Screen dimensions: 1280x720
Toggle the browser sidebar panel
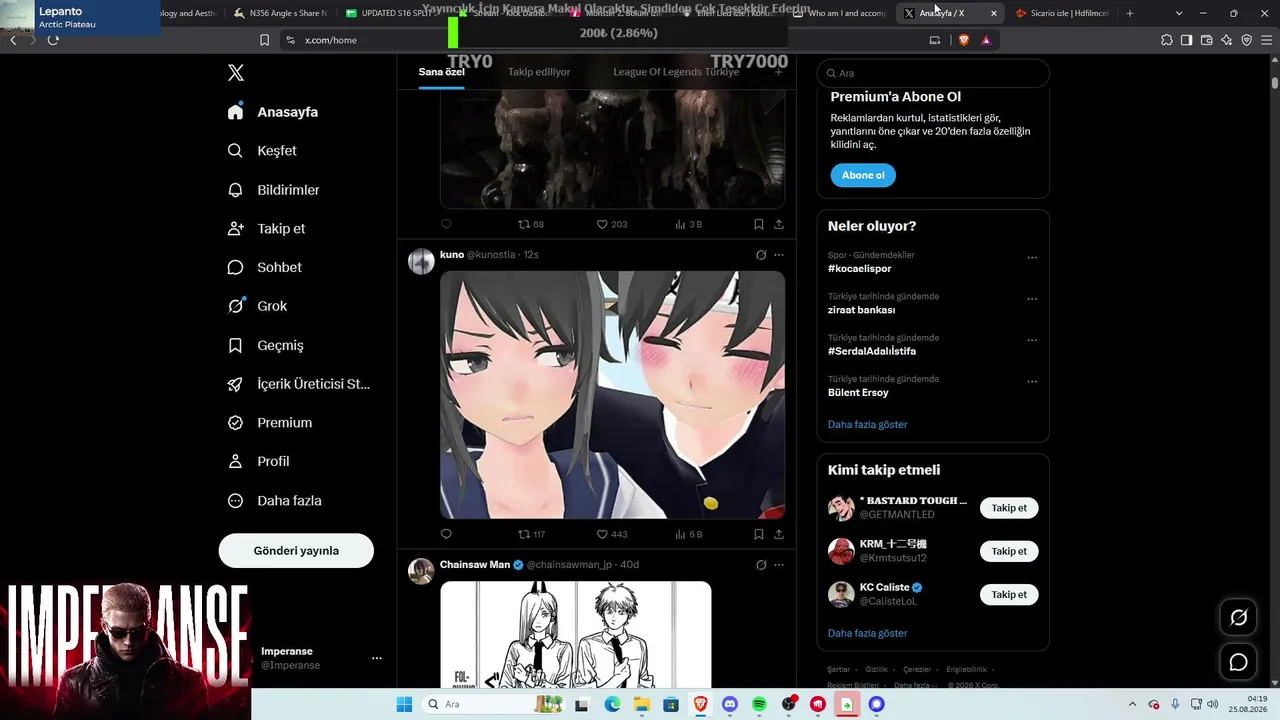(1187, 40)
